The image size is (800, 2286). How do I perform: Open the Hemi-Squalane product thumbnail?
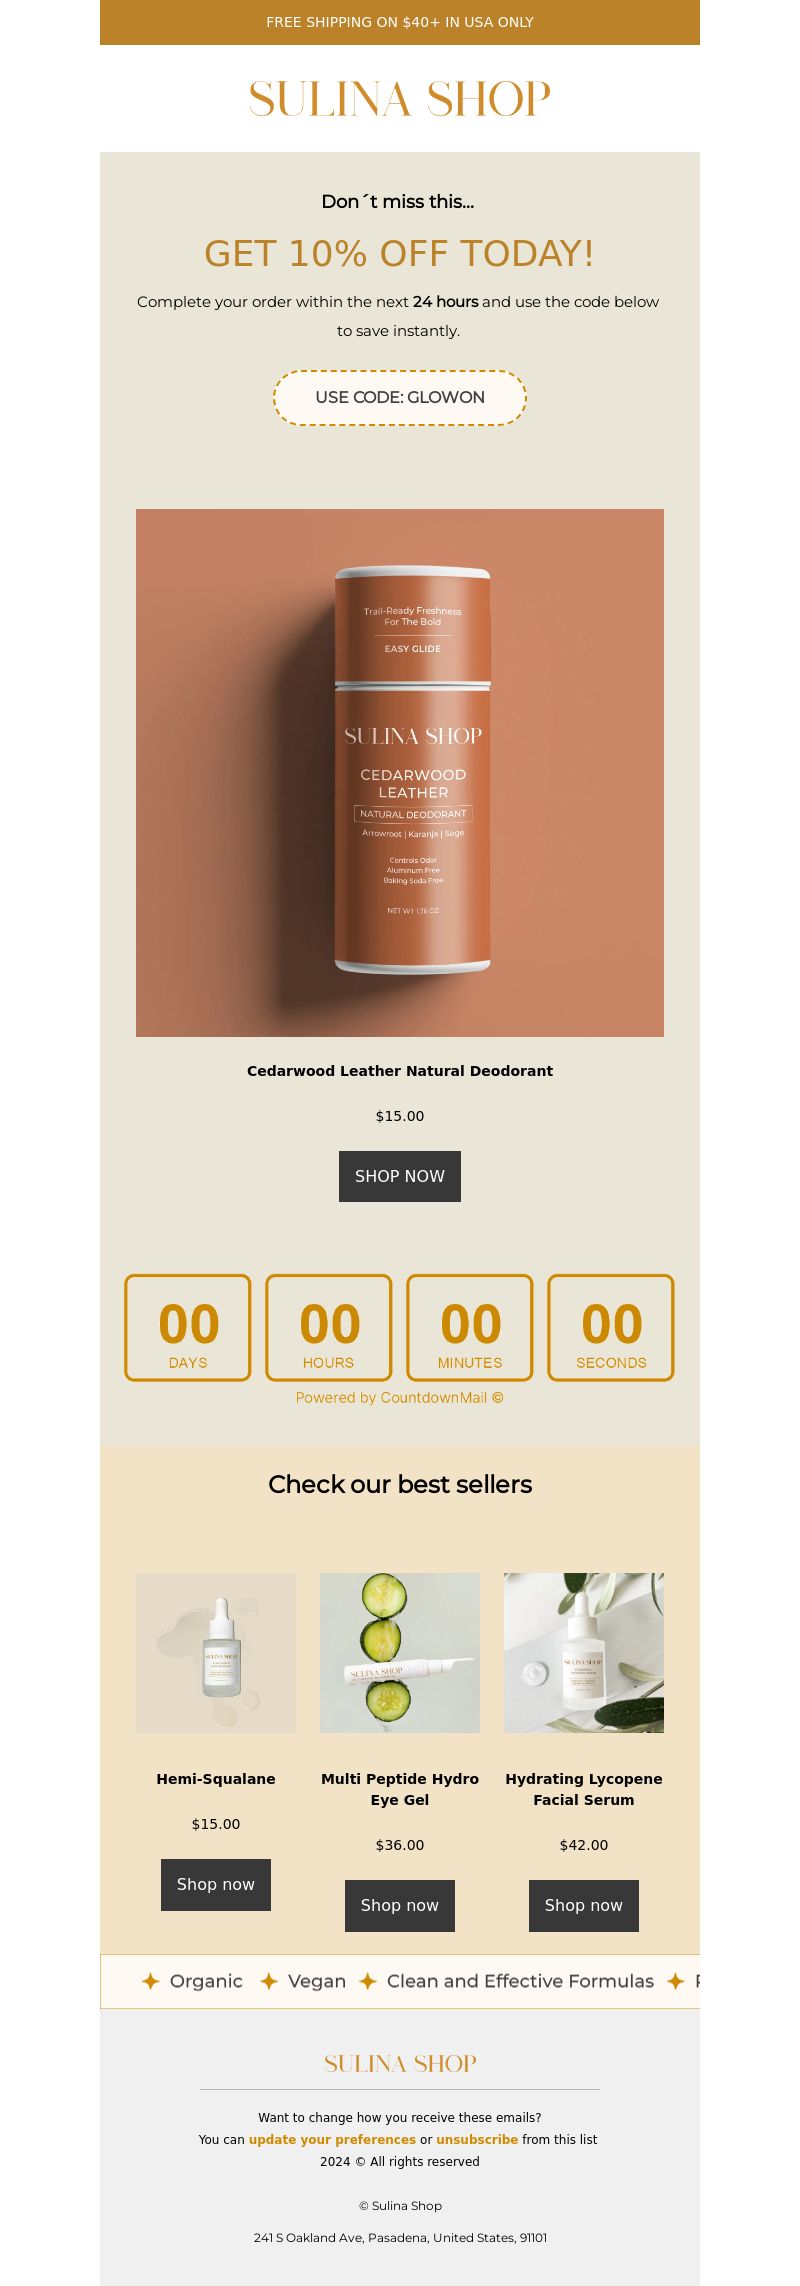click(216, 1653)
